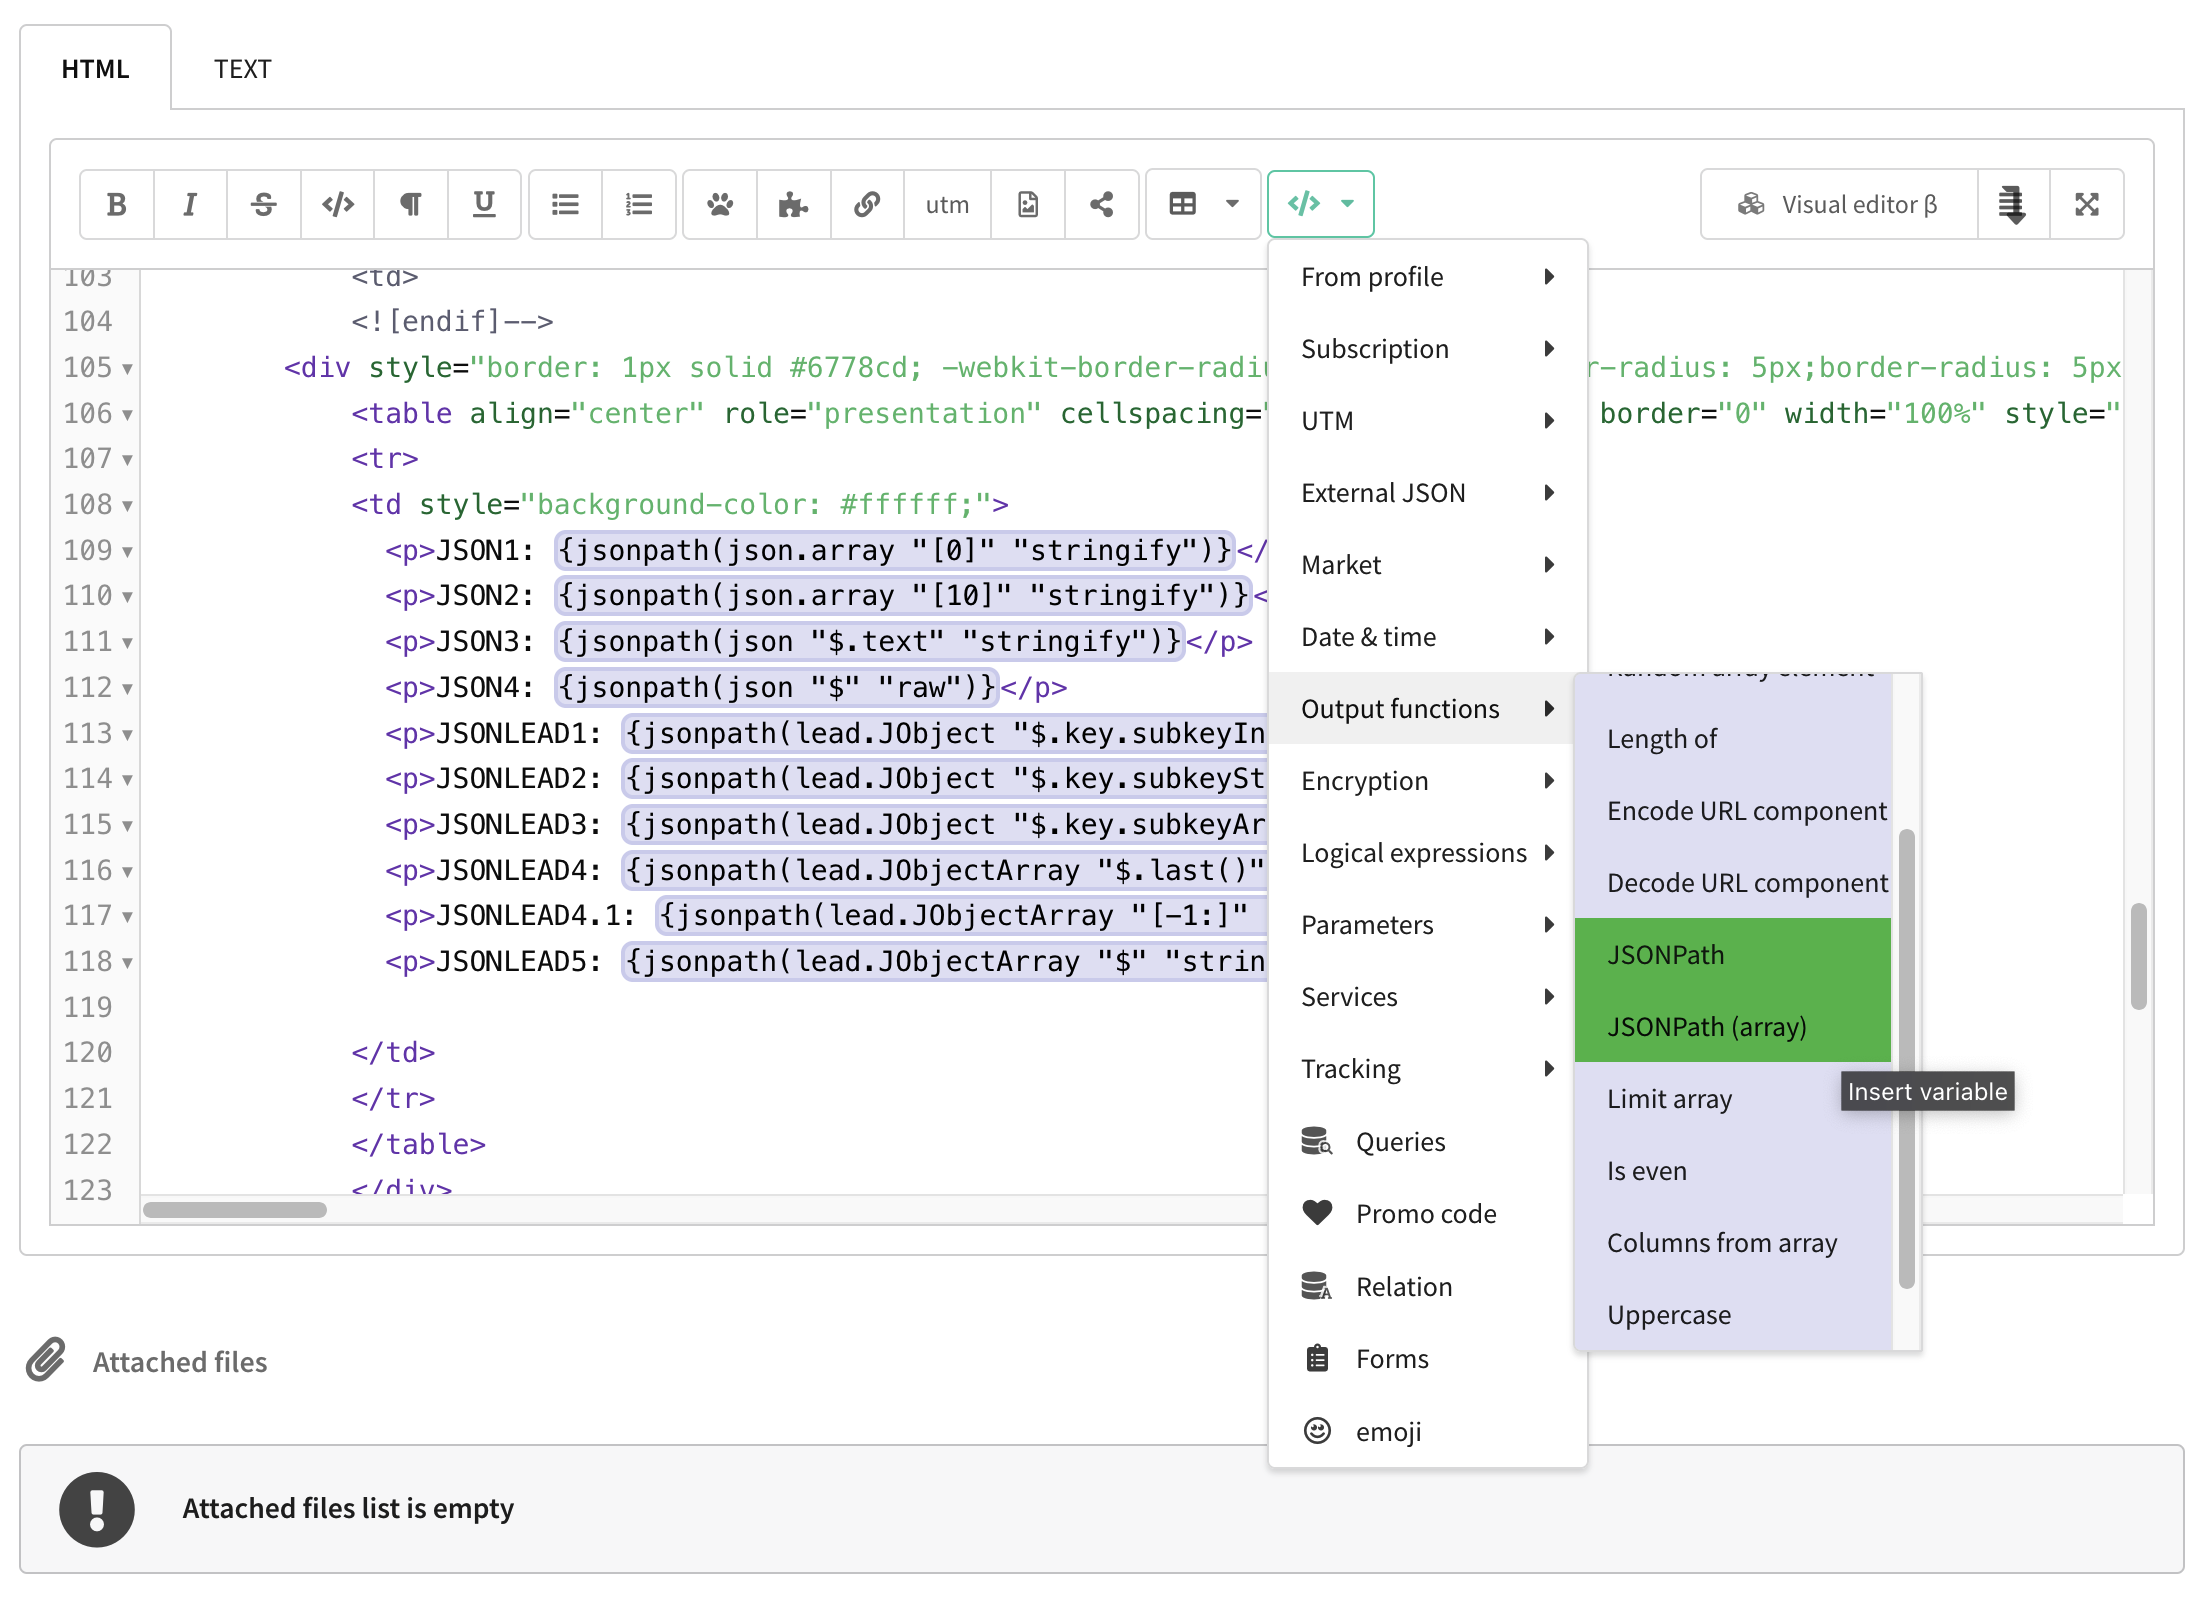Screen dimensions: 2206x1612
Task: Collapse code fold at line 107
Action: tap(127, 460)
